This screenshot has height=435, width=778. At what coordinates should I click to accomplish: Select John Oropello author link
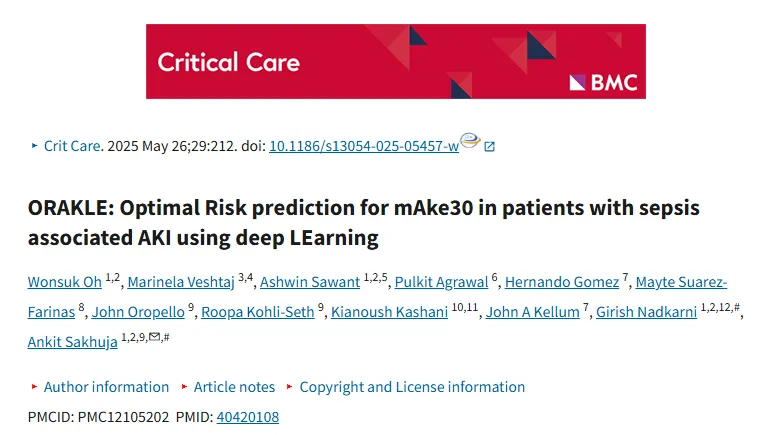click(x=138, y=312)
